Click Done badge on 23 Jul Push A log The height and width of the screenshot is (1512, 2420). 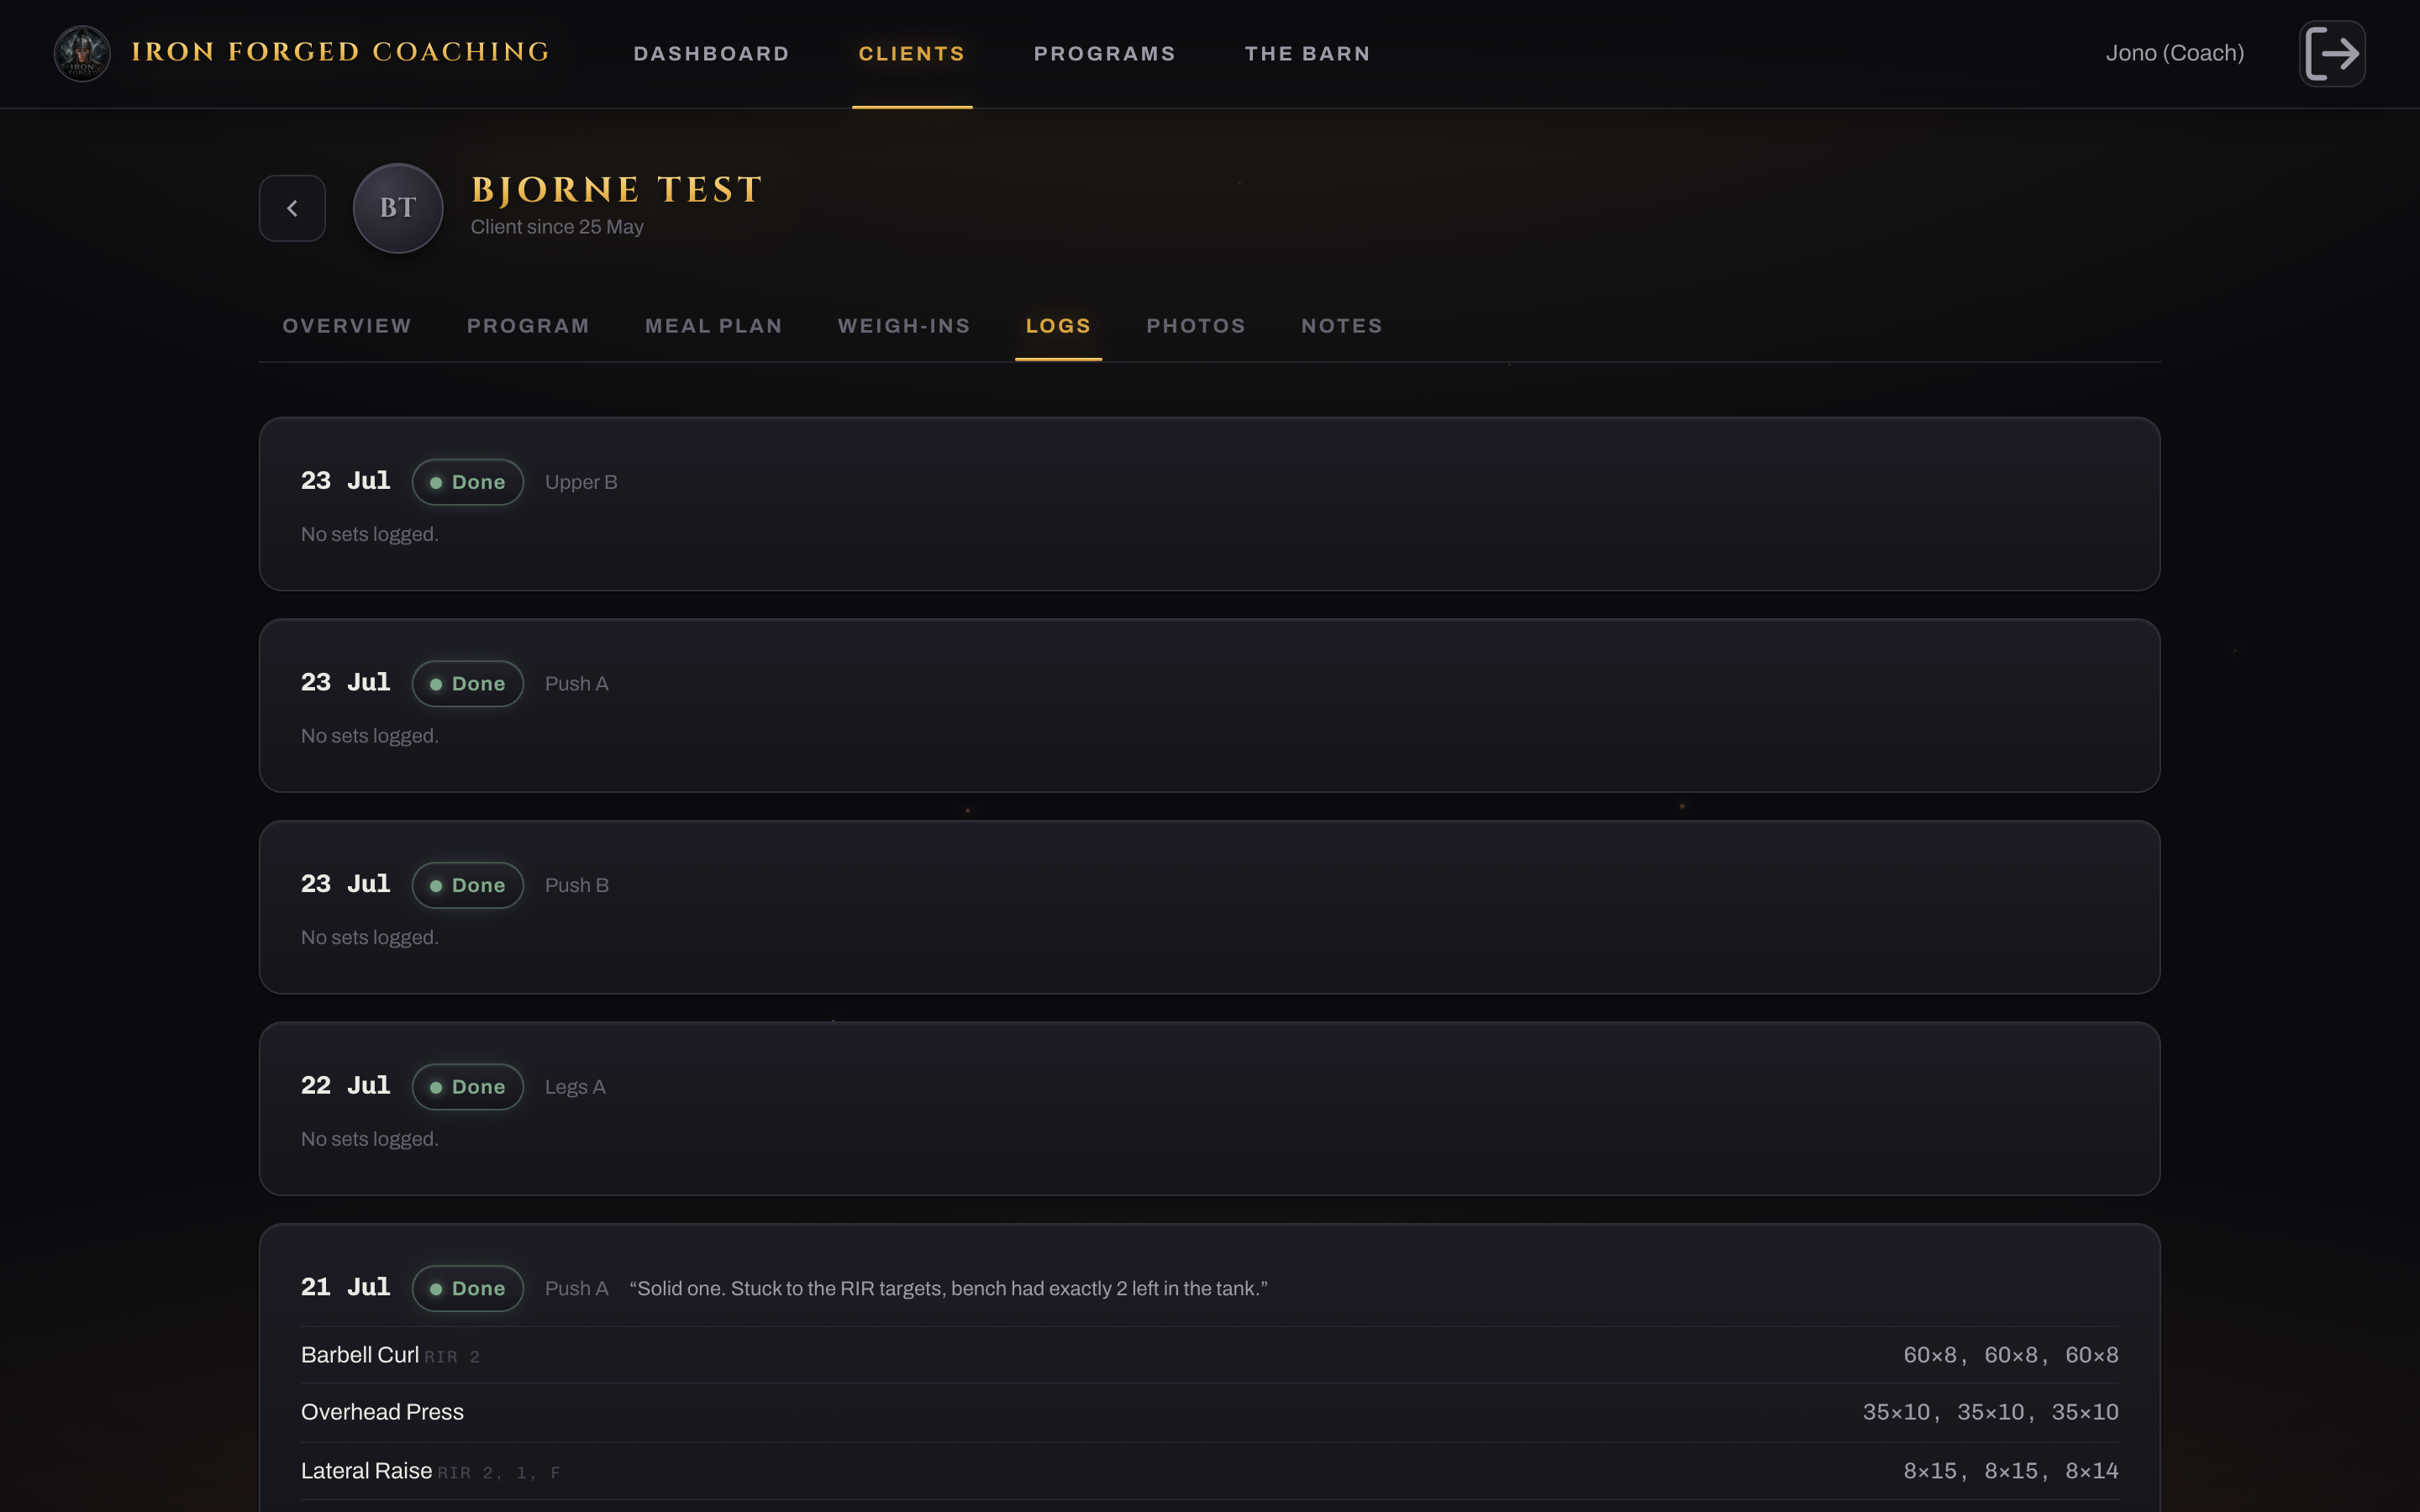tap(467, 684)
